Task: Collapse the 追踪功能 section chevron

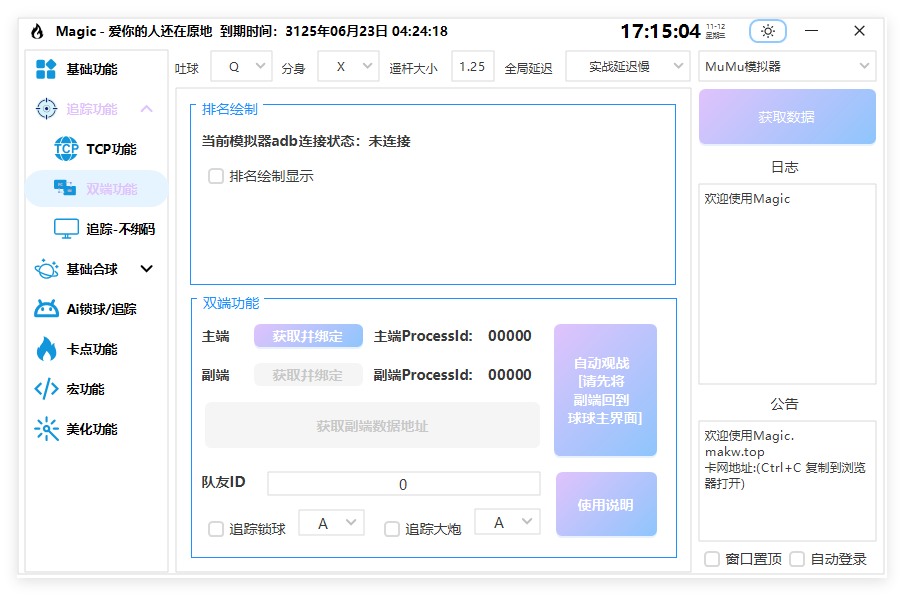Action: (x=148, y=108)
